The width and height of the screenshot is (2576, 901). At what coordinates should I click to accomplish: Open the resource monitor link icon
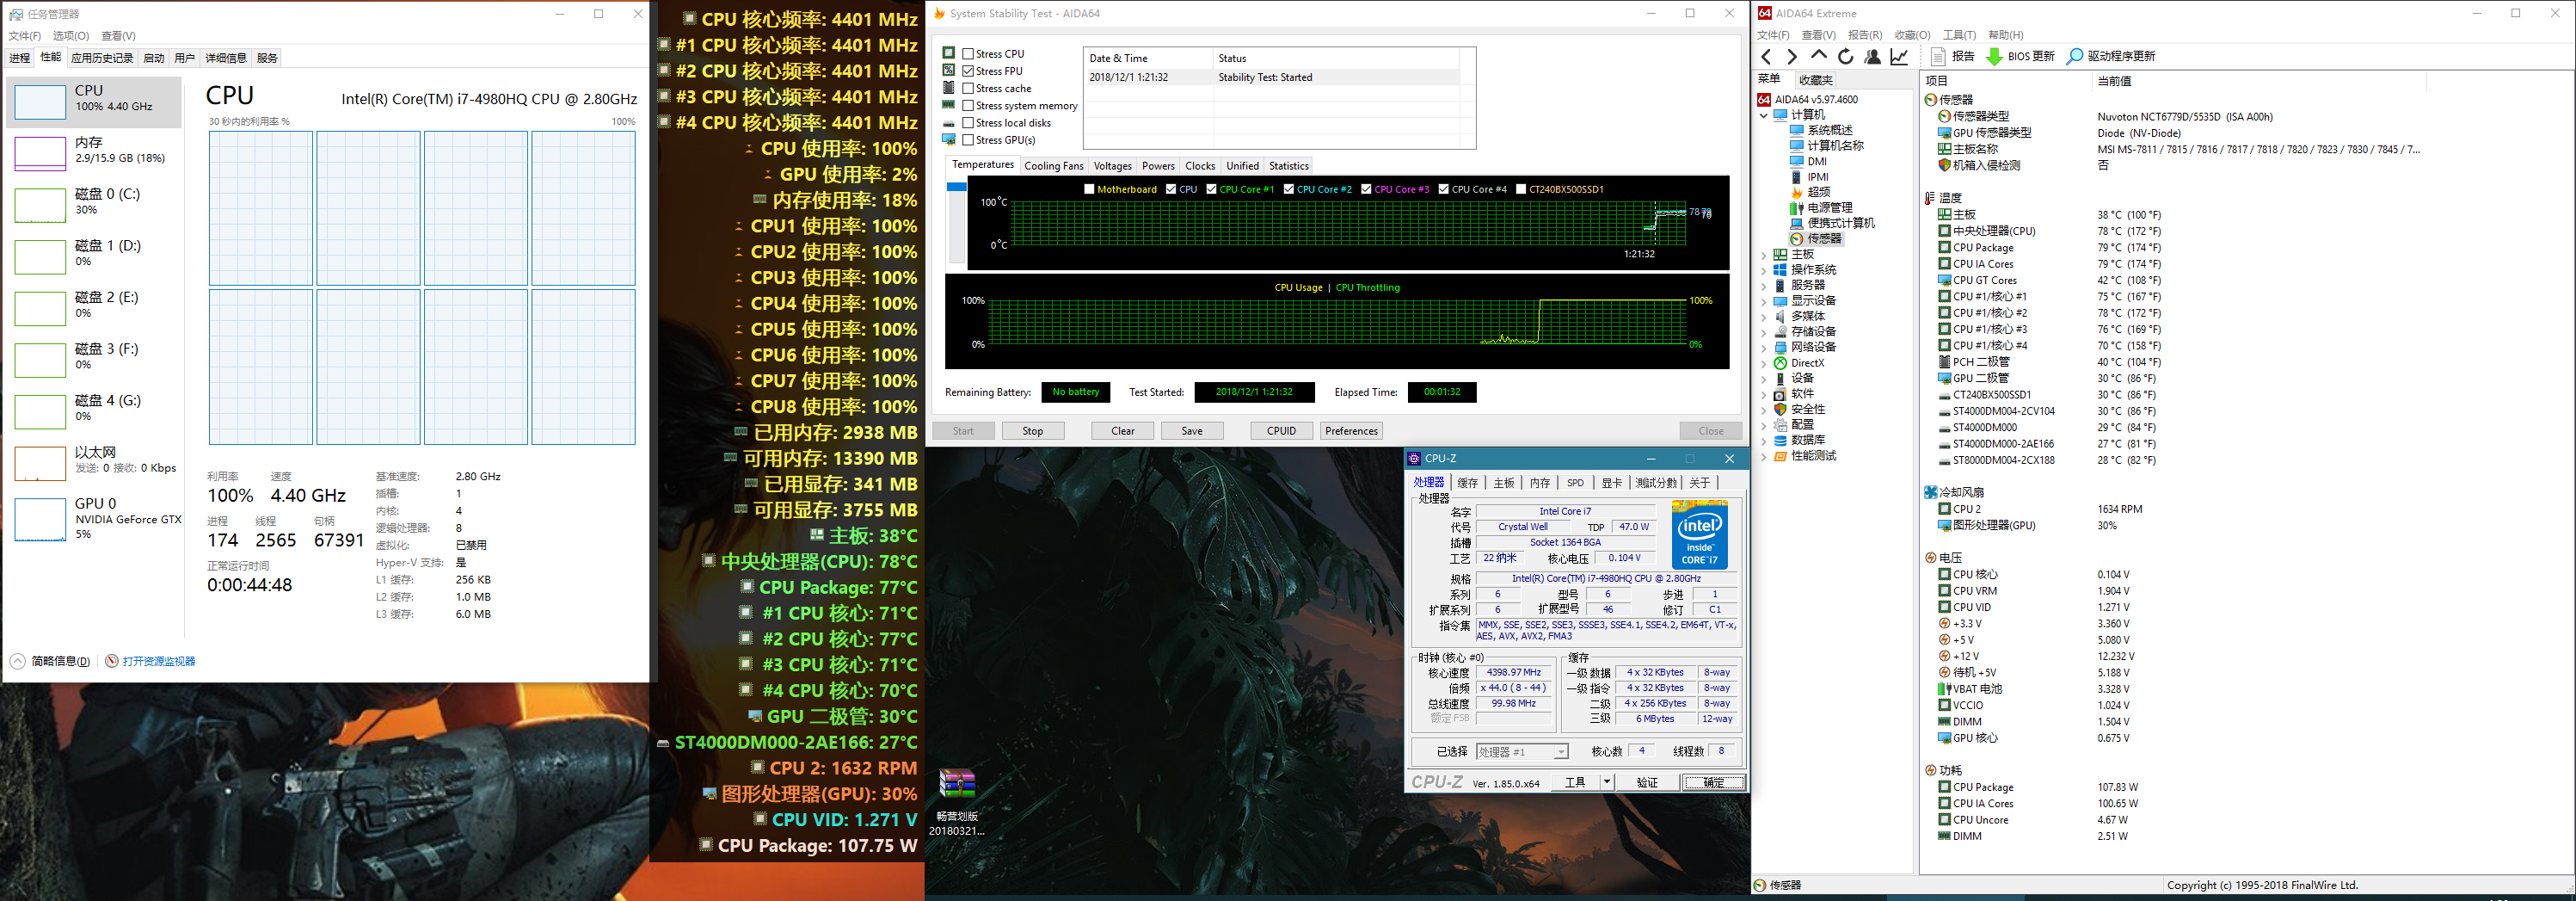pyautogui.click(x=112, y=661)
